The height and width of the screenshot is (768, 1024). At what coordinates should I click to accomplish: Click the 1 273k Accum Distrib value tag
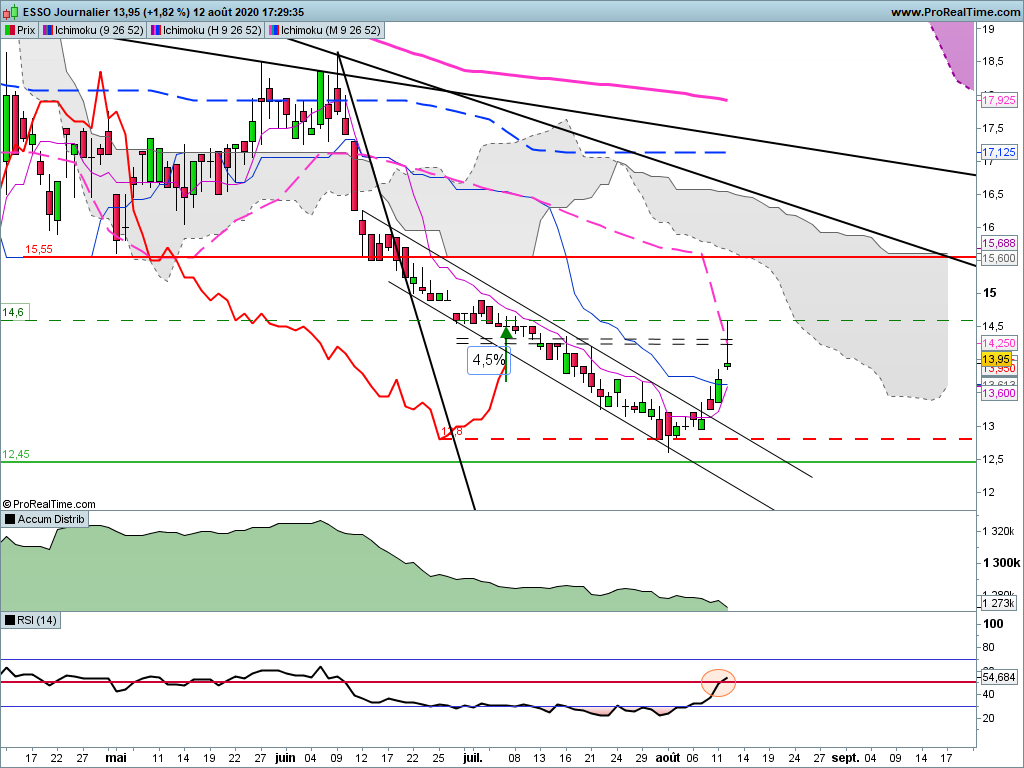999,603
